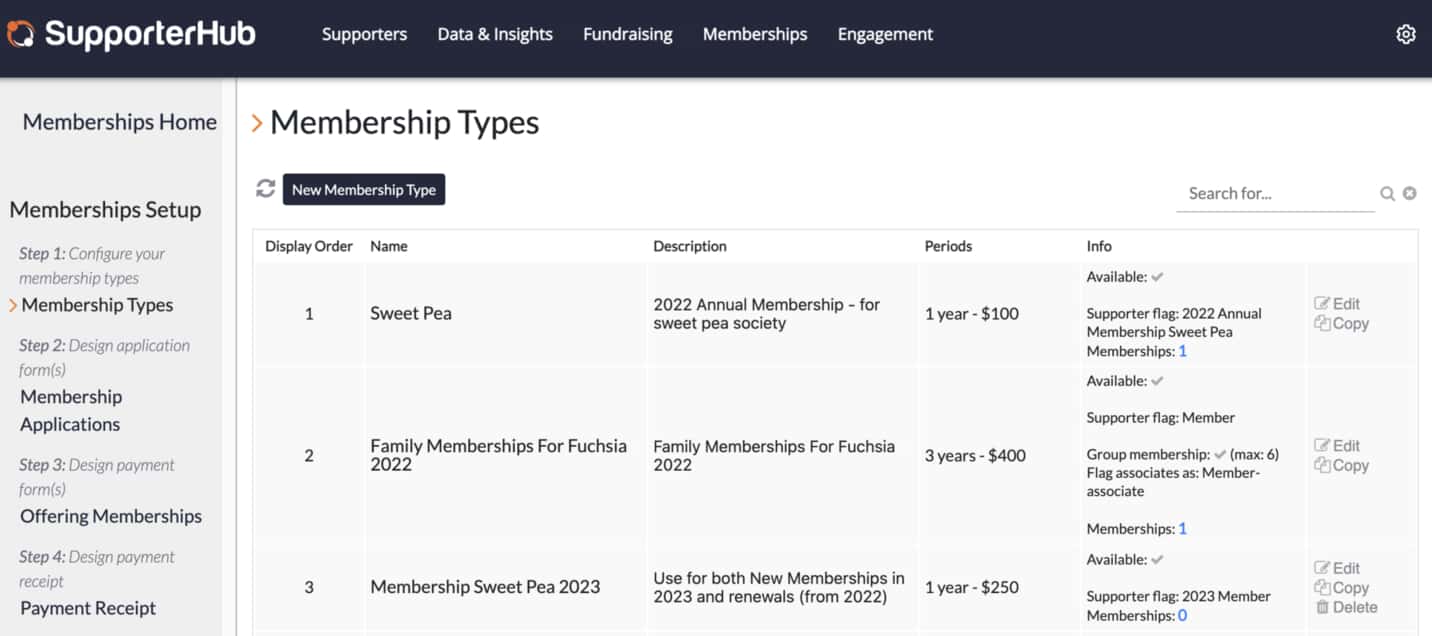
Task: Open the Fundraising menu
Action: (x=628, y=35)
